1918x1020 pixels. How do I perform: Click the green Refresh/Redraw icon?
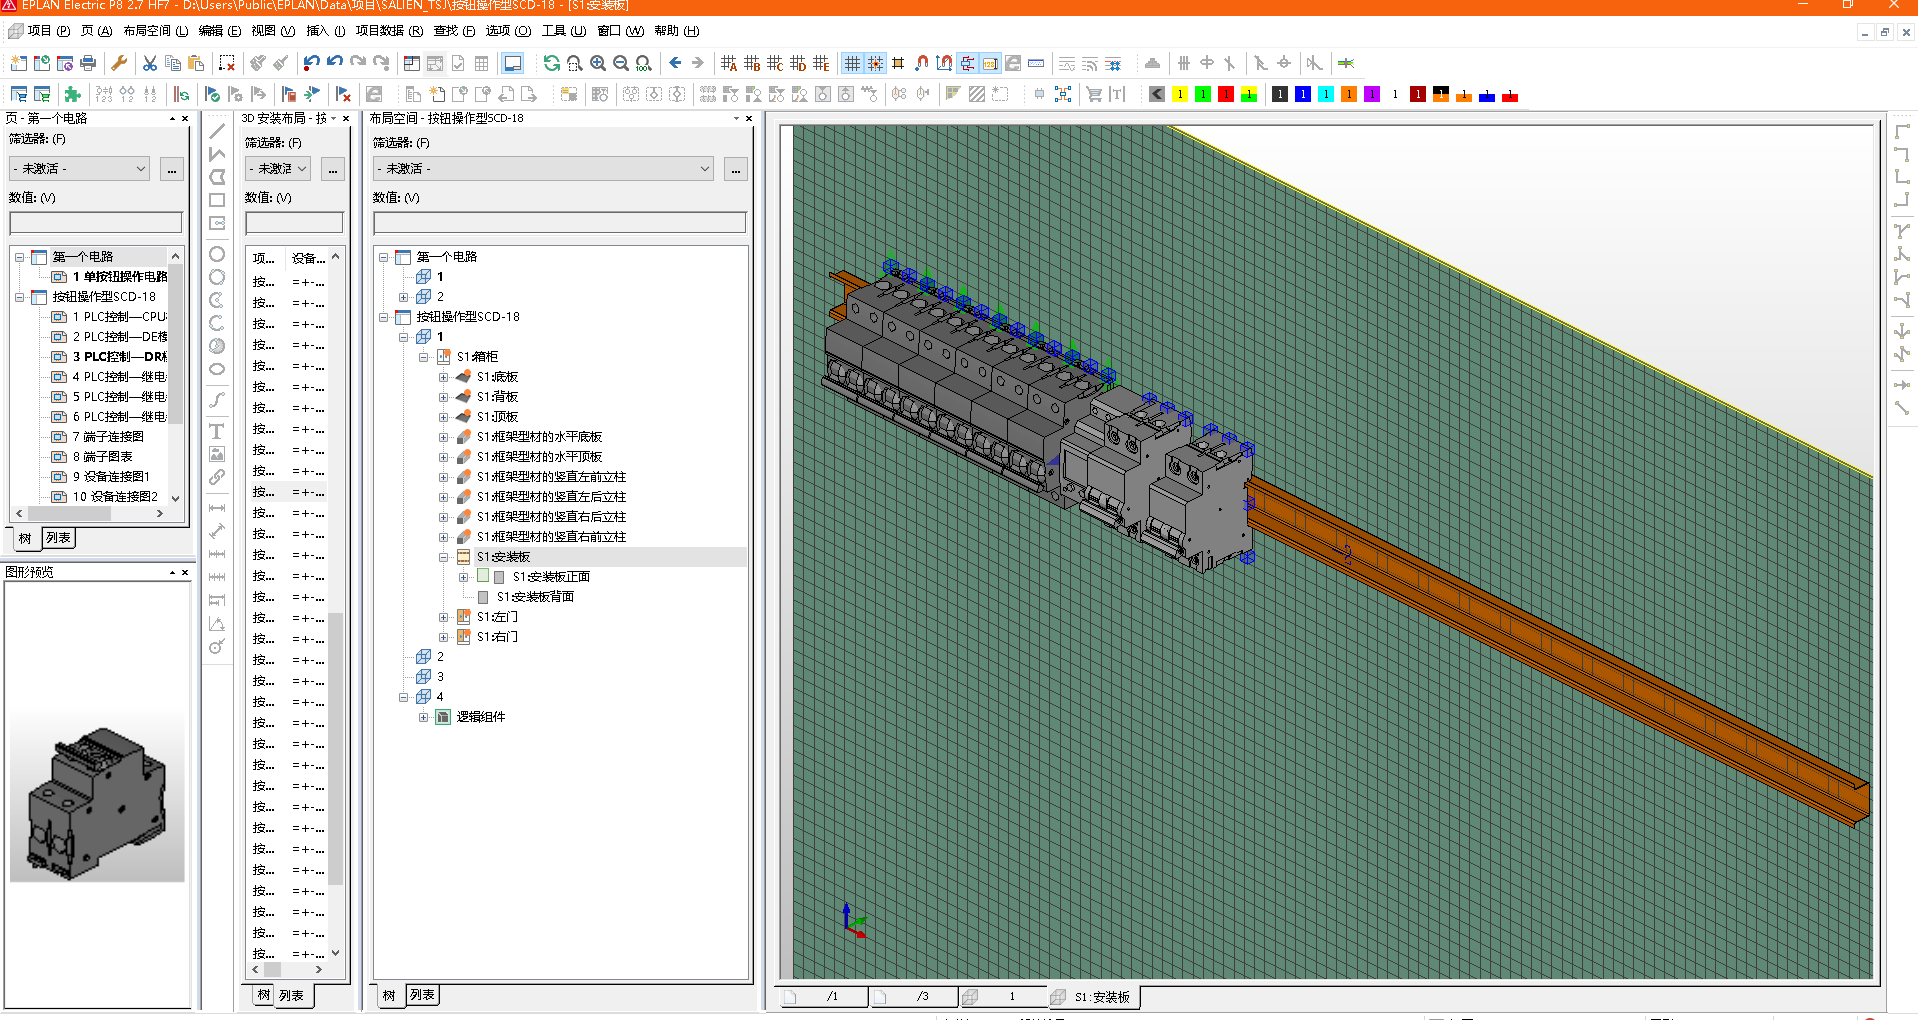coord(551,64)
